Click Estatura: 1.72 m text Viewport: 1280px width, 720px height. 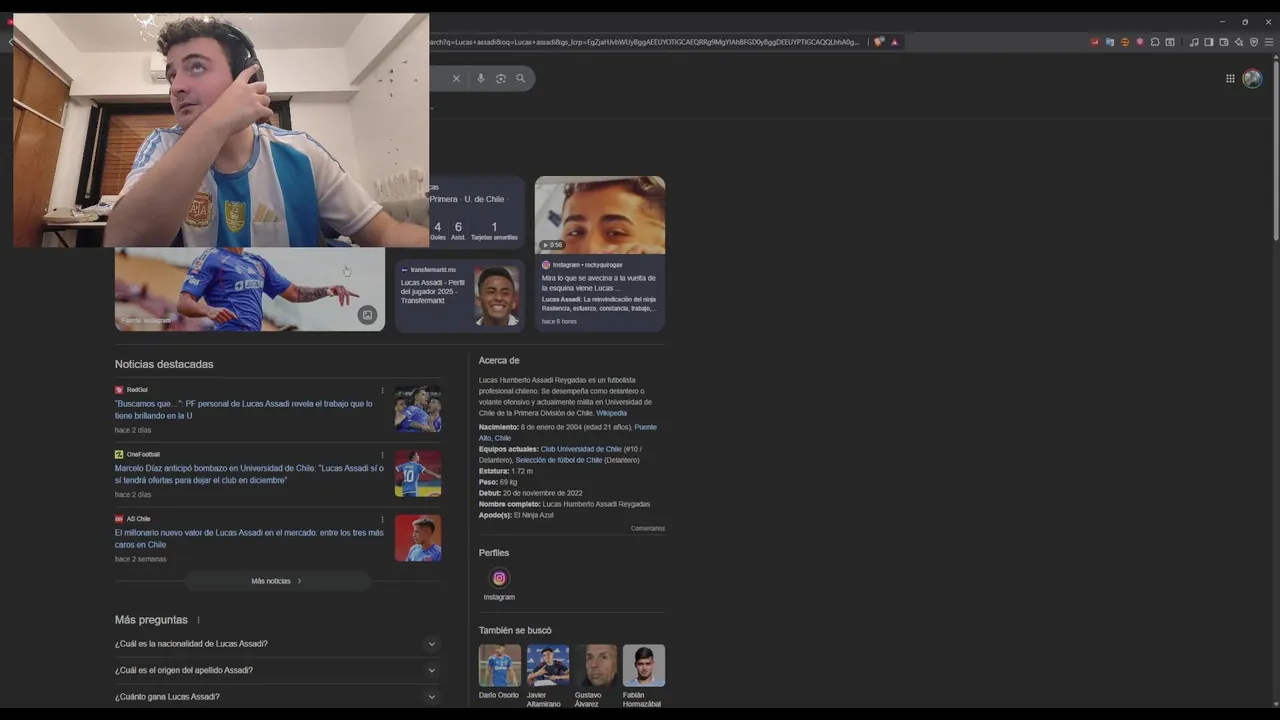point(506,471)
